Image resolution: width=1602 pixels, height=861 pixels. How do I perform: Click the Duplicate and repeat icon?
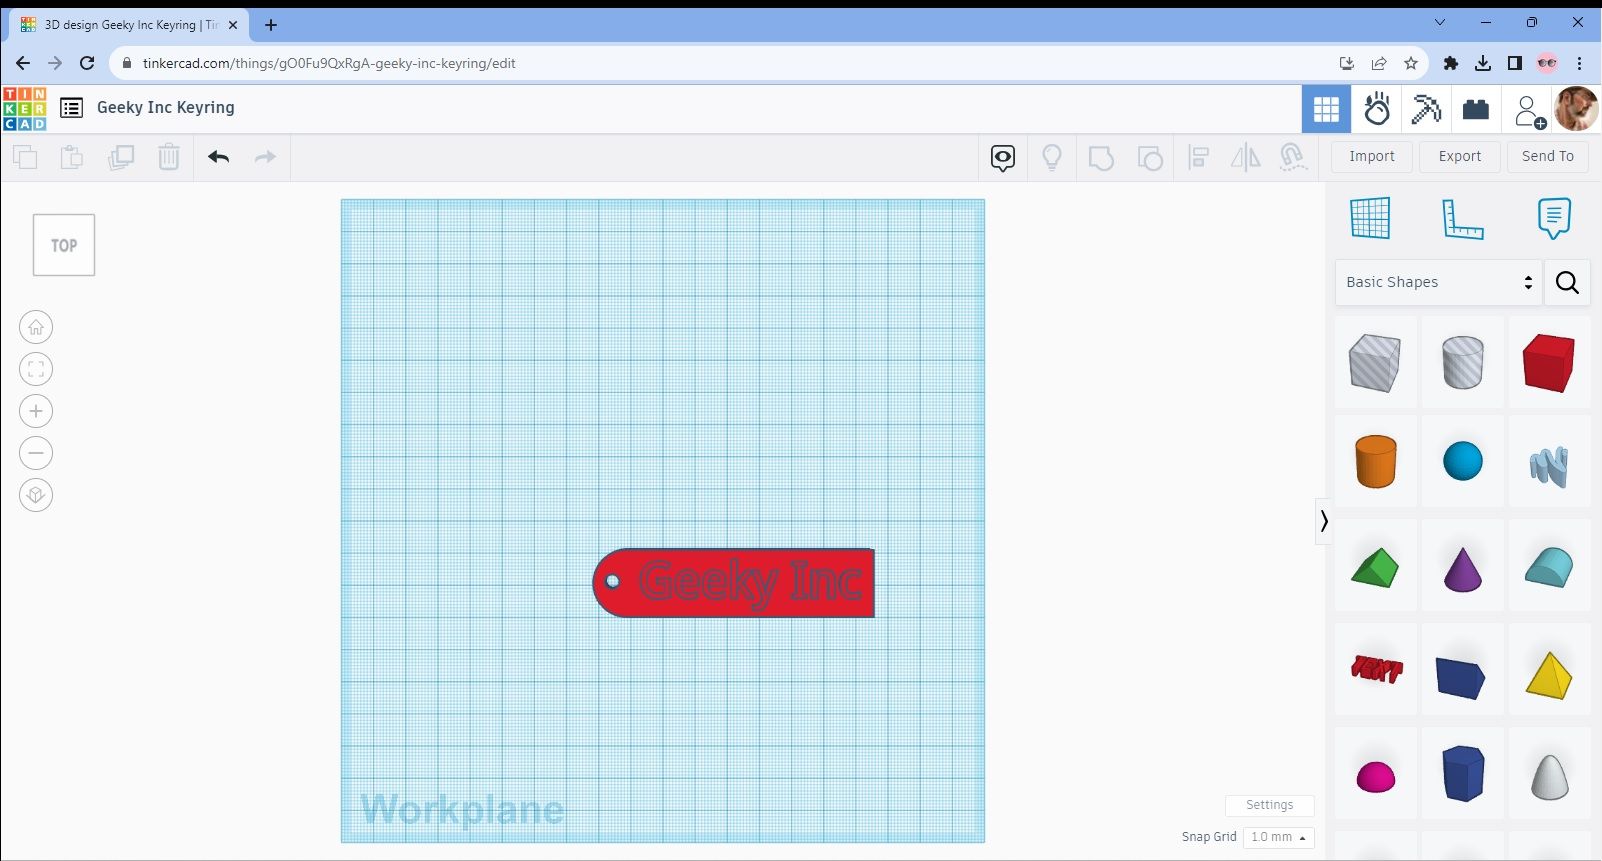pyautogui.click(x=121, y=157)
